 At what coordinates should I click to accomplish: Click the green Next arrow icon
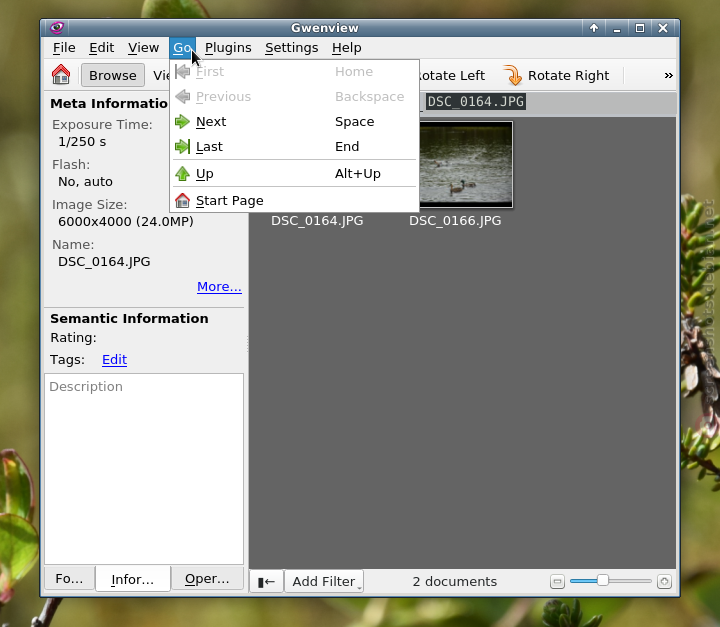pyautogui.click(x=182, y=122)
